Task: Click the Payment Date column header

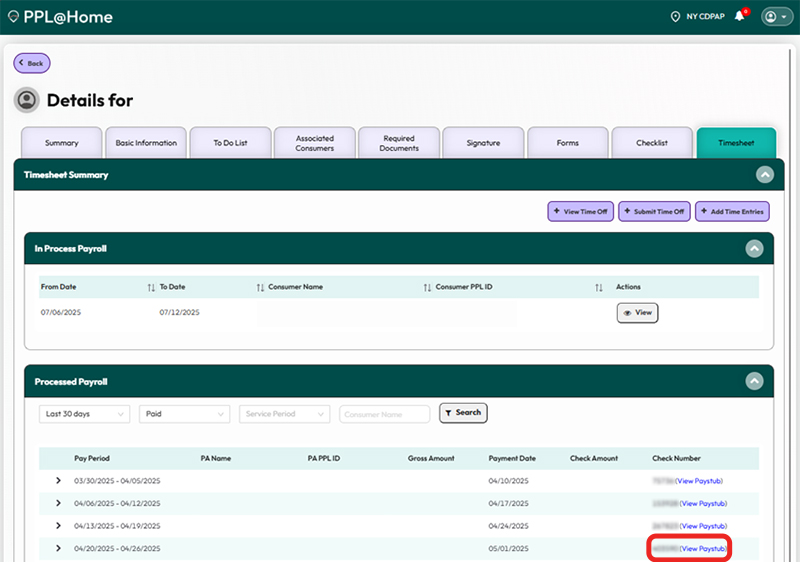Action: pos(512,458)
